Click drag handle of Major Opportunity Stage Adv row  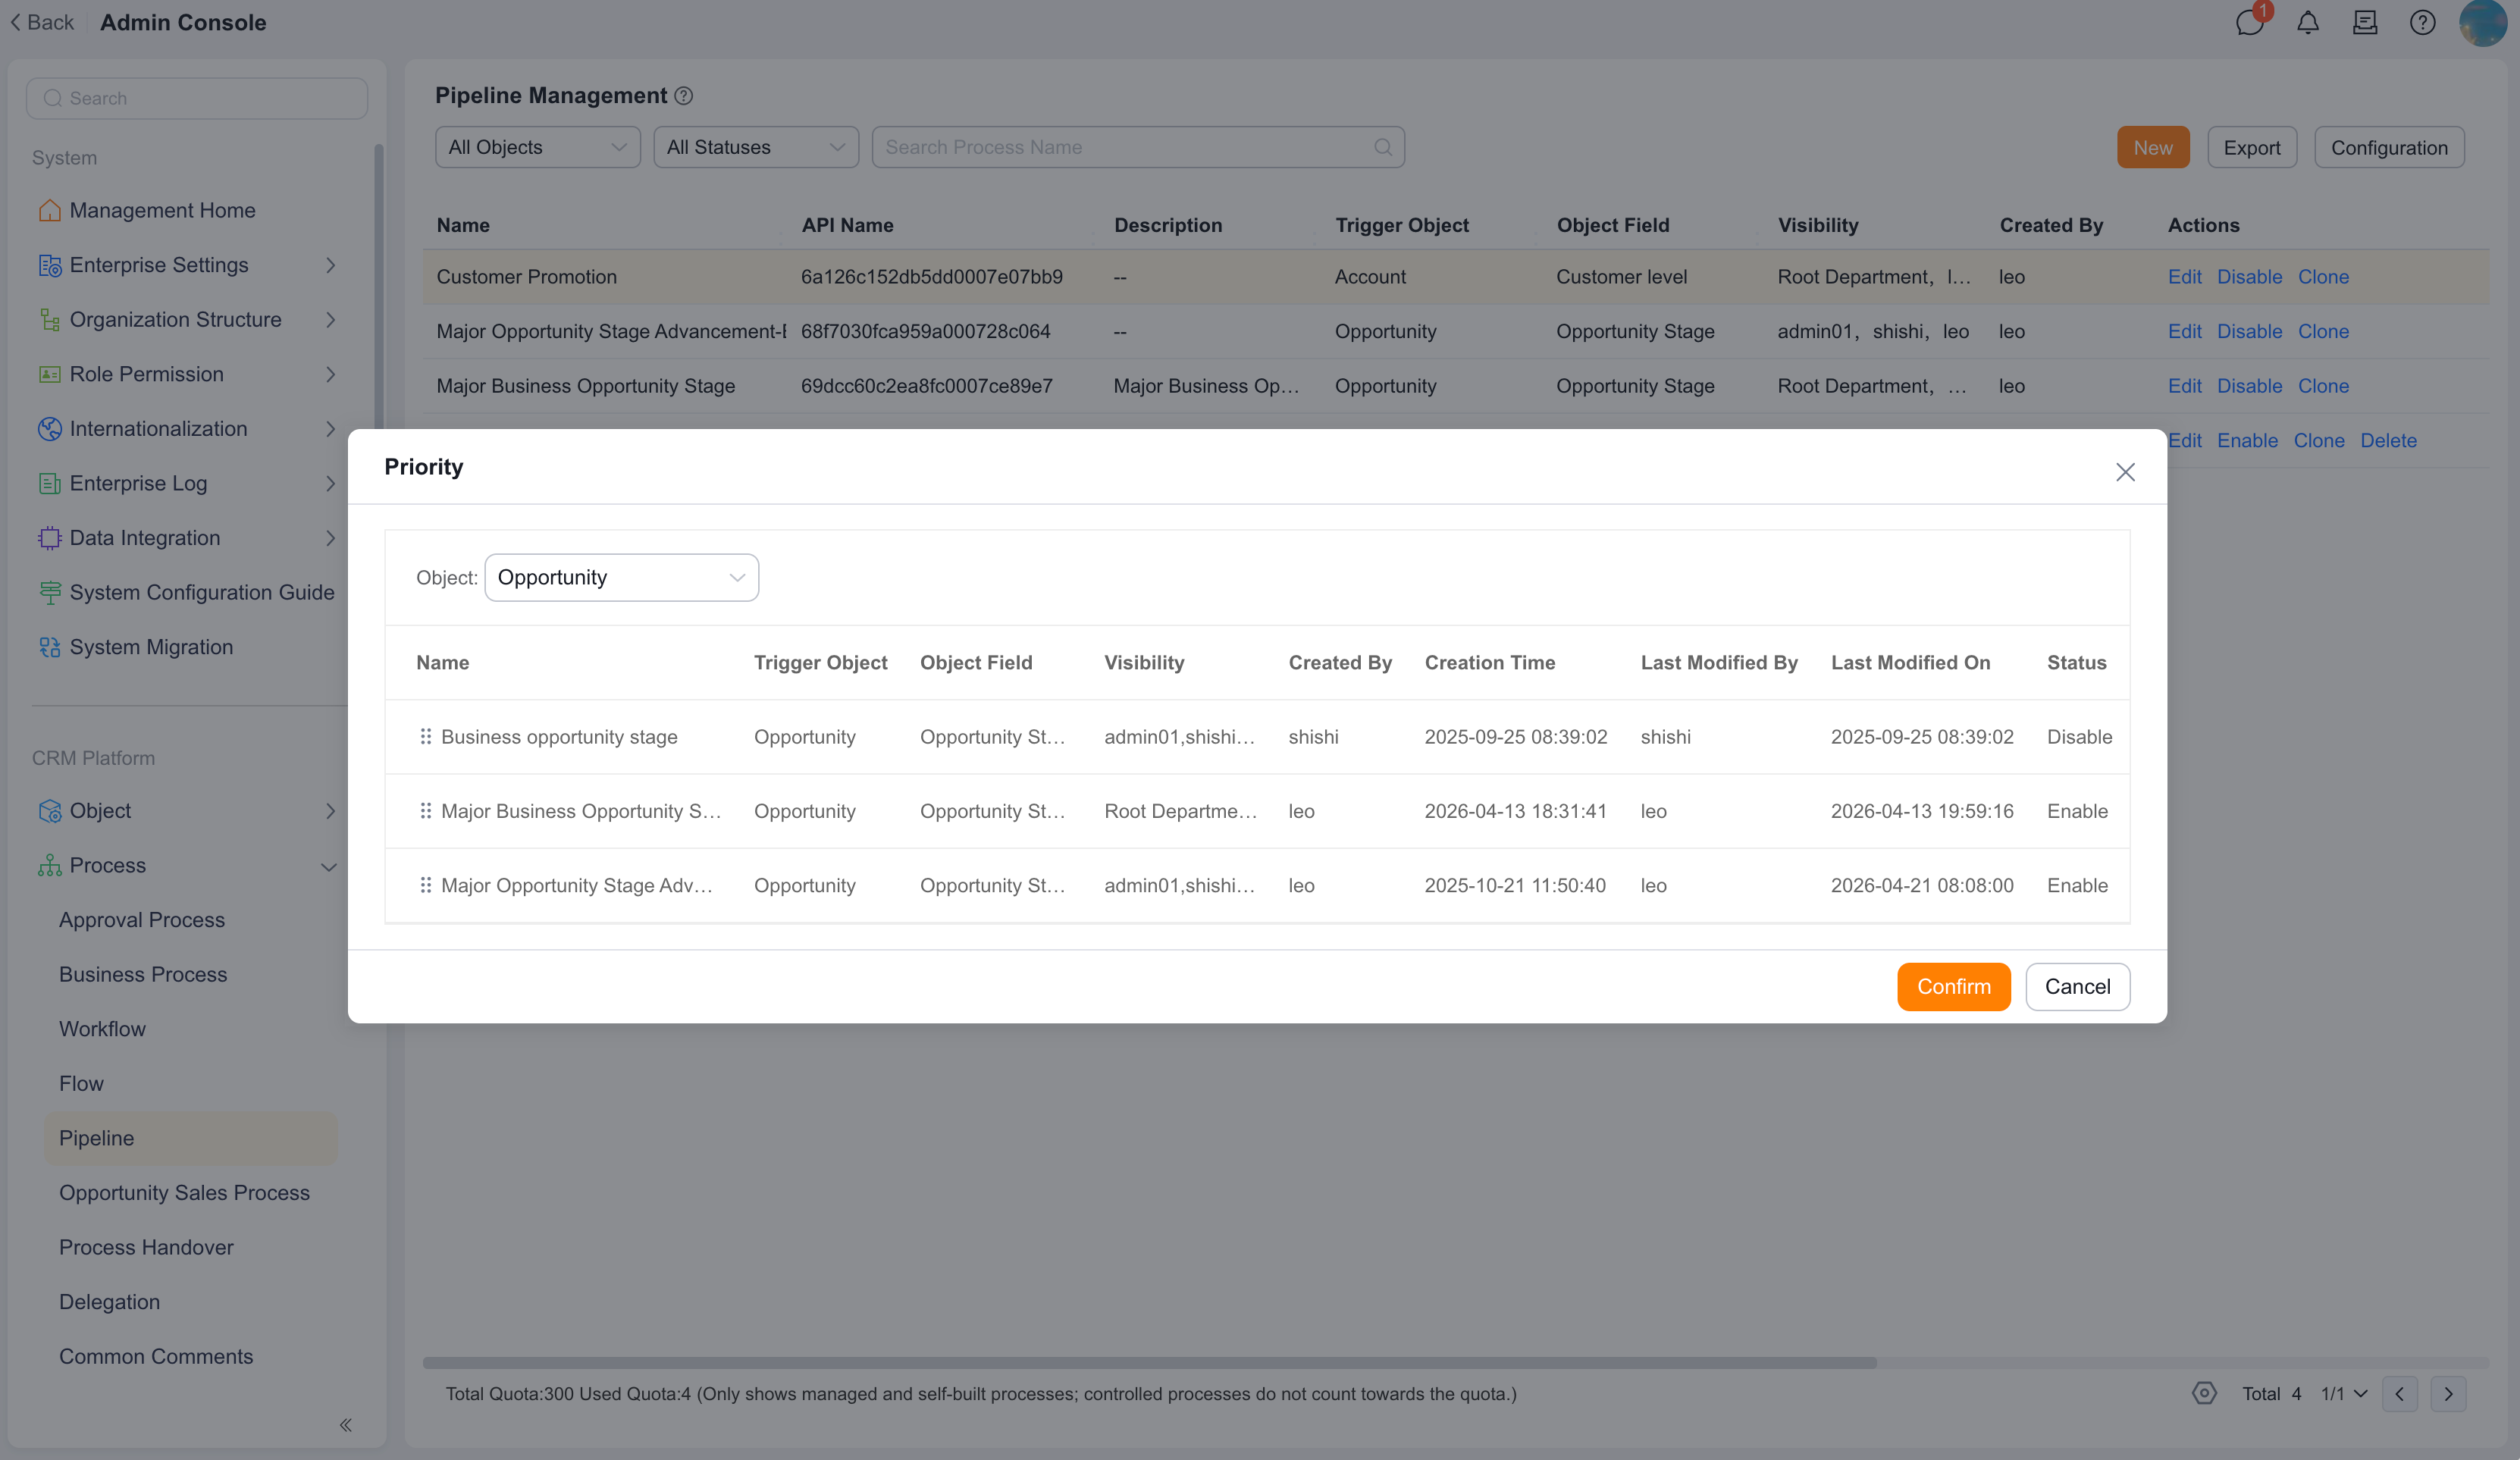[x=425, y=885]
